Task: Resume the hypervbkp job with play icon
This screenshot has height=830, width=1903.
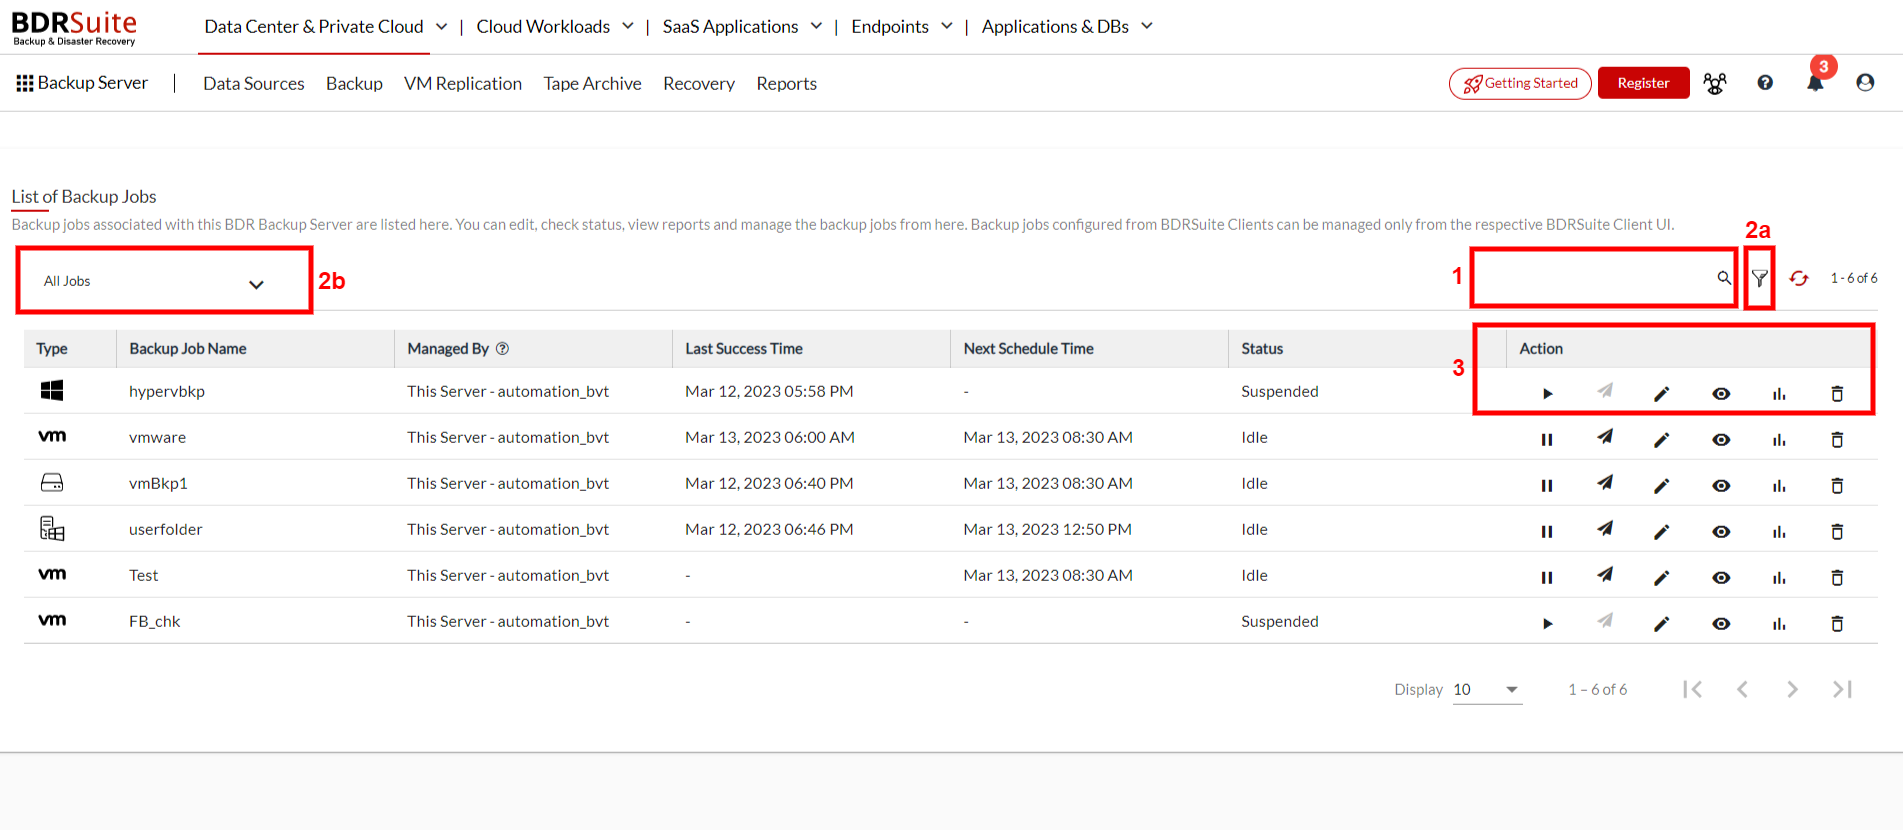Action: tap(1547, 394)
